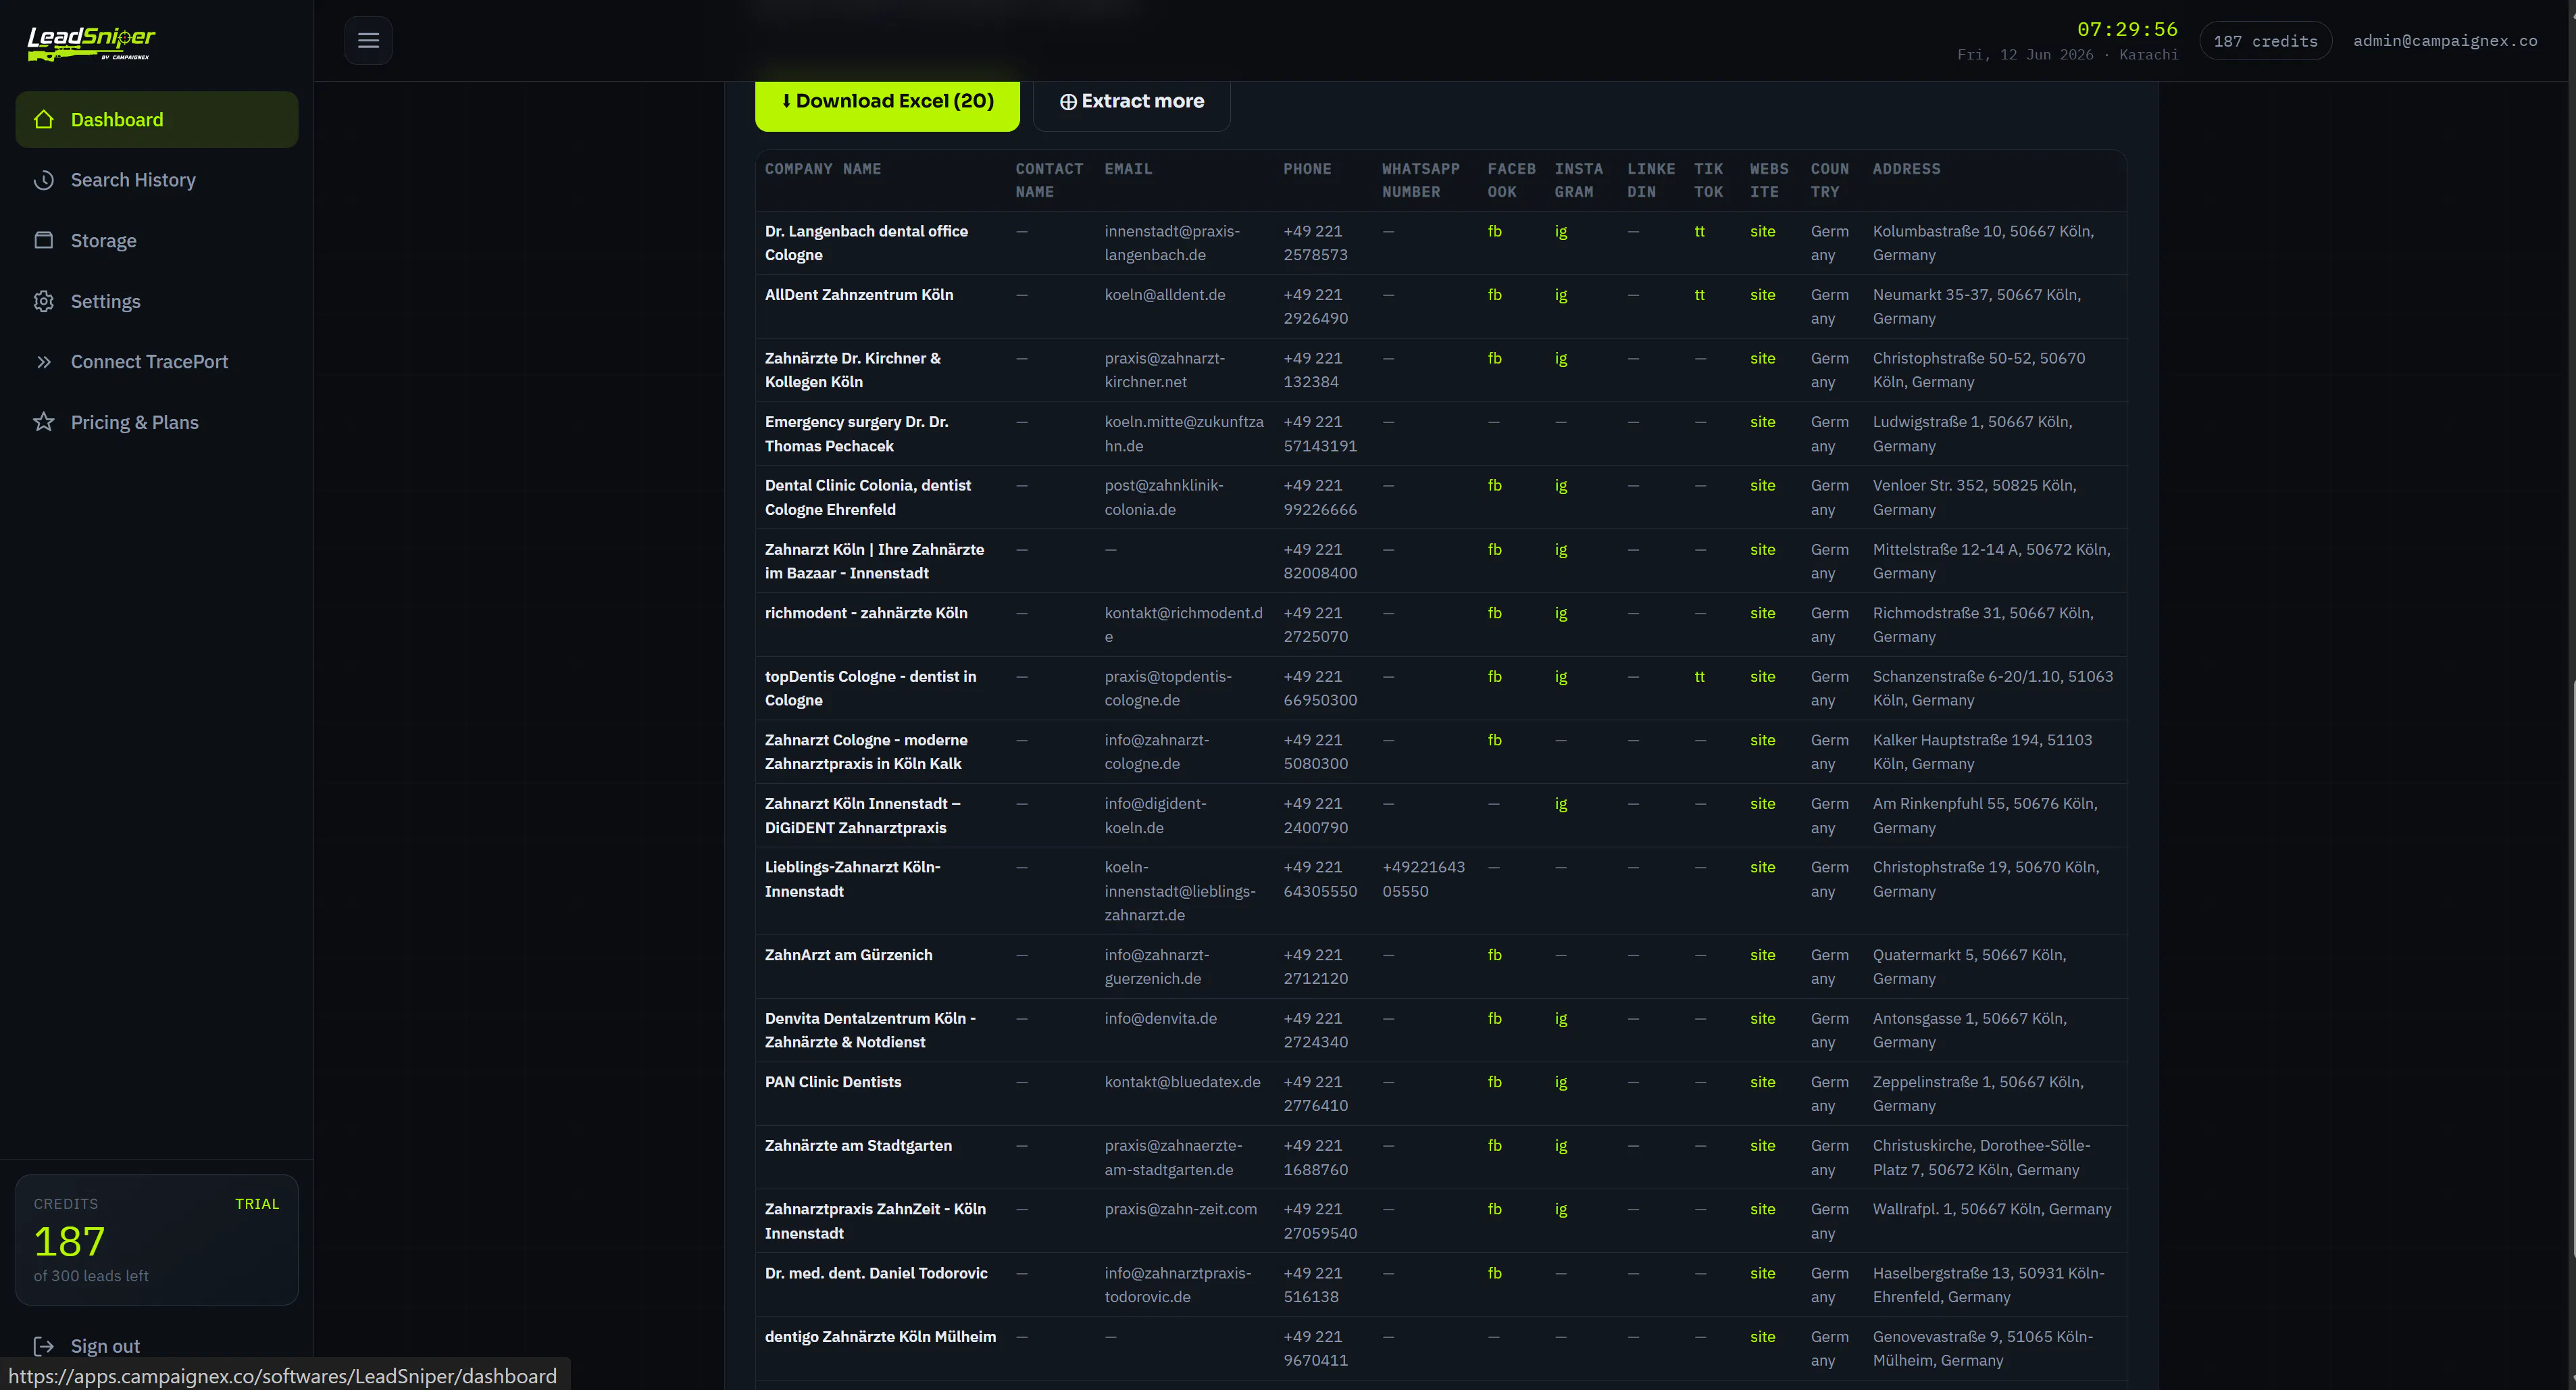Open Dashboard in the sidebar
Image resolution: width=2576 pixels, height=1390 pixels.
pyautogui.click(x=157, y=120)
